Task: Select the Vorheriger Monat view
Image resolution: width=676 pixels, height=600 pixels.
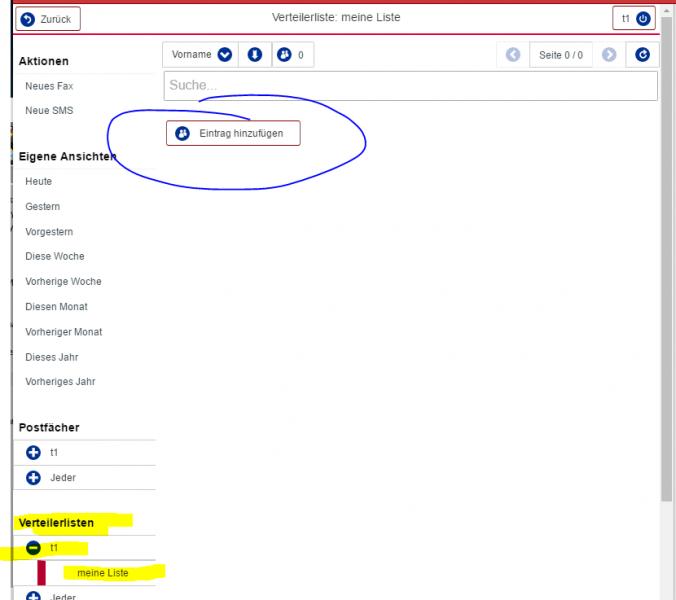Action: point(63,331)
